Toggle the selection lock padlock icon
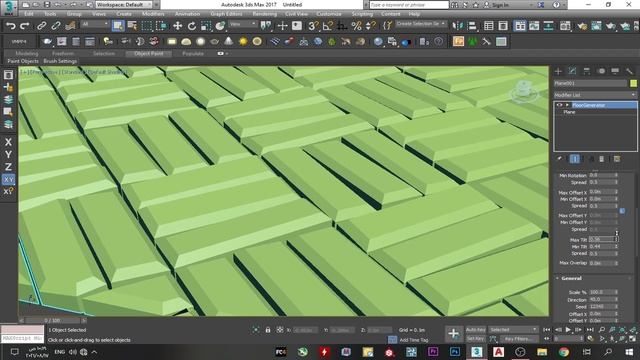The width and height of the screenshot is (640, 360). click(268, 330)
